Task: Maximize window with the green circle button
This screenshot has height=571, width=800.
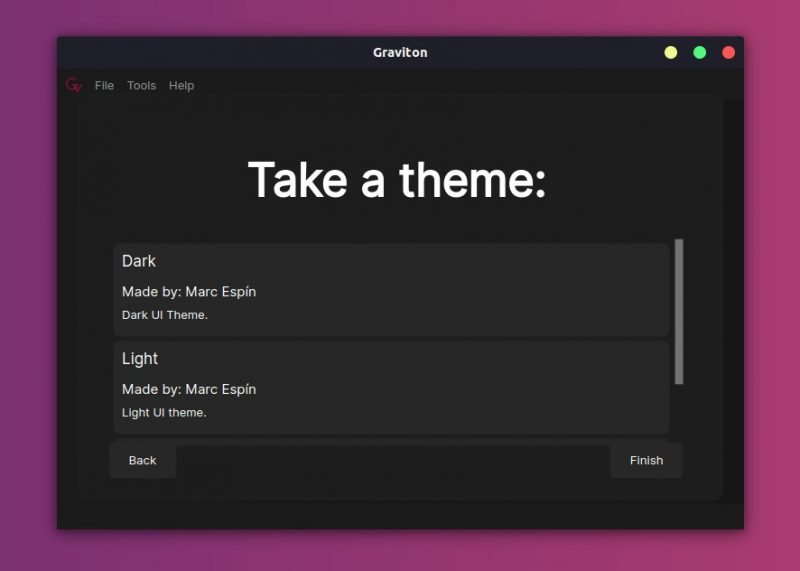Action: (699, 53)
